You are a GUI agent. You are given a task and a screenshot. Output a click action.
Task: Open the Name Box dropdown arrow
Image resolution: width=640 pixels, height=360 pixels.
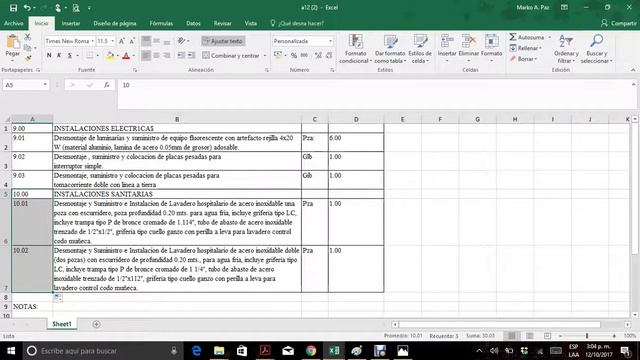pos(45,85)
